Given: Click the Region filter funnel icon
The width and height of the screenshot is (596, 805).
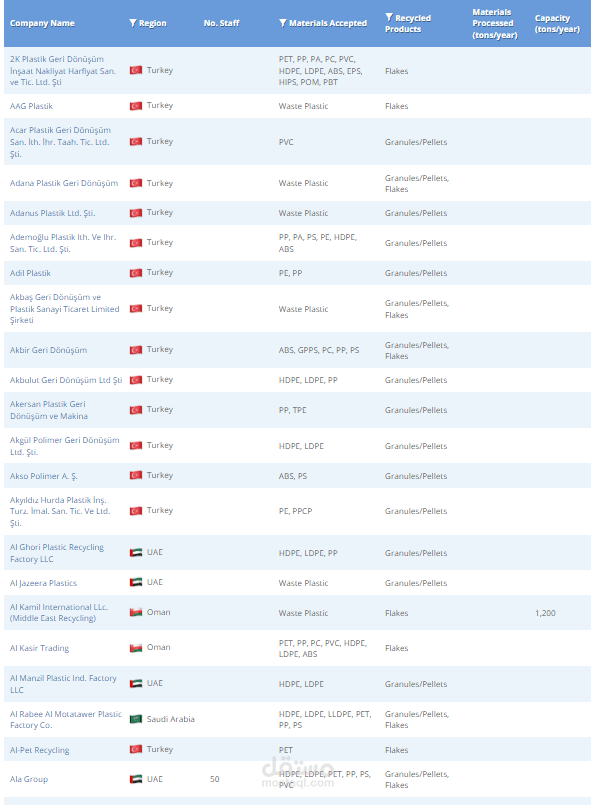Looking at the screenshot, I should point(133,23).
